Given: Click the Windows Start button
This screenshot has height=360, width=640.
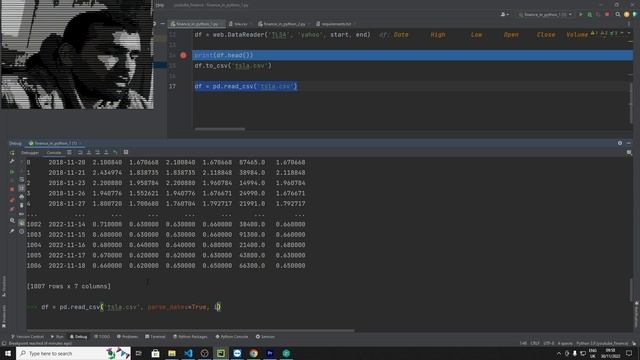Looking at the screenshot, I should tap(8, 353).
